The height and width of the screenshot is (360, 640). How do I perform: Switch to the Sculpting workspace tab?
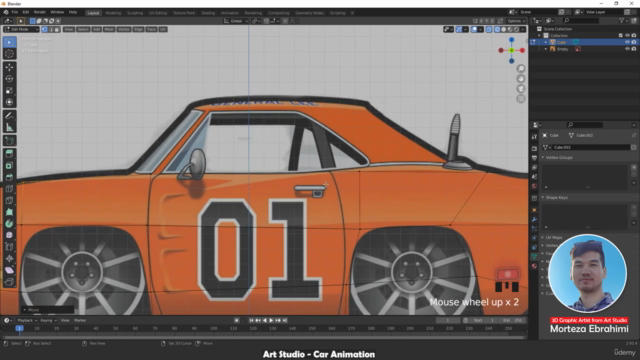click(x=135, y=13)
